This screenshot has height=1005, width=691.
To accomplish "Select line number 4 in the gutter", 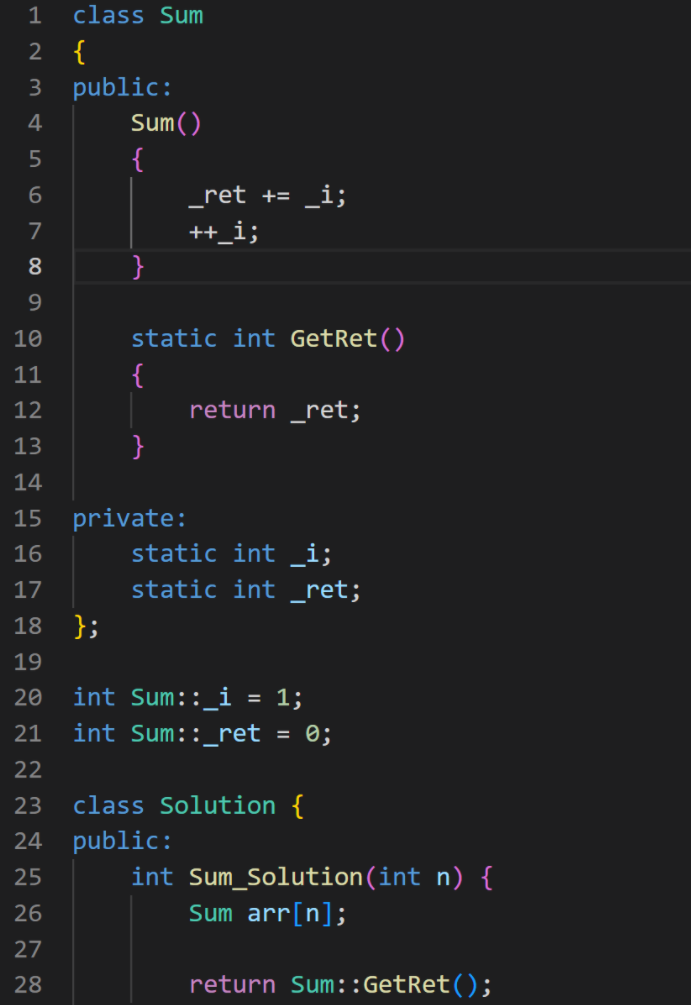I will [35, 123].
